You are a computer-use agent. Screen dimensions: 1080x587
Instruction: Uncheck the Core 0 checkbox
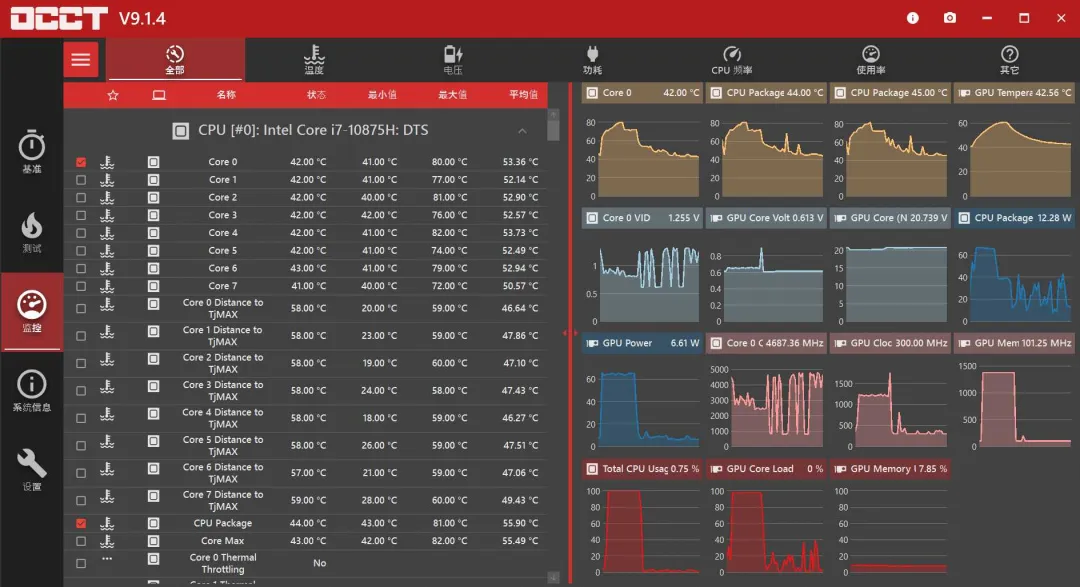click(81, 163)
